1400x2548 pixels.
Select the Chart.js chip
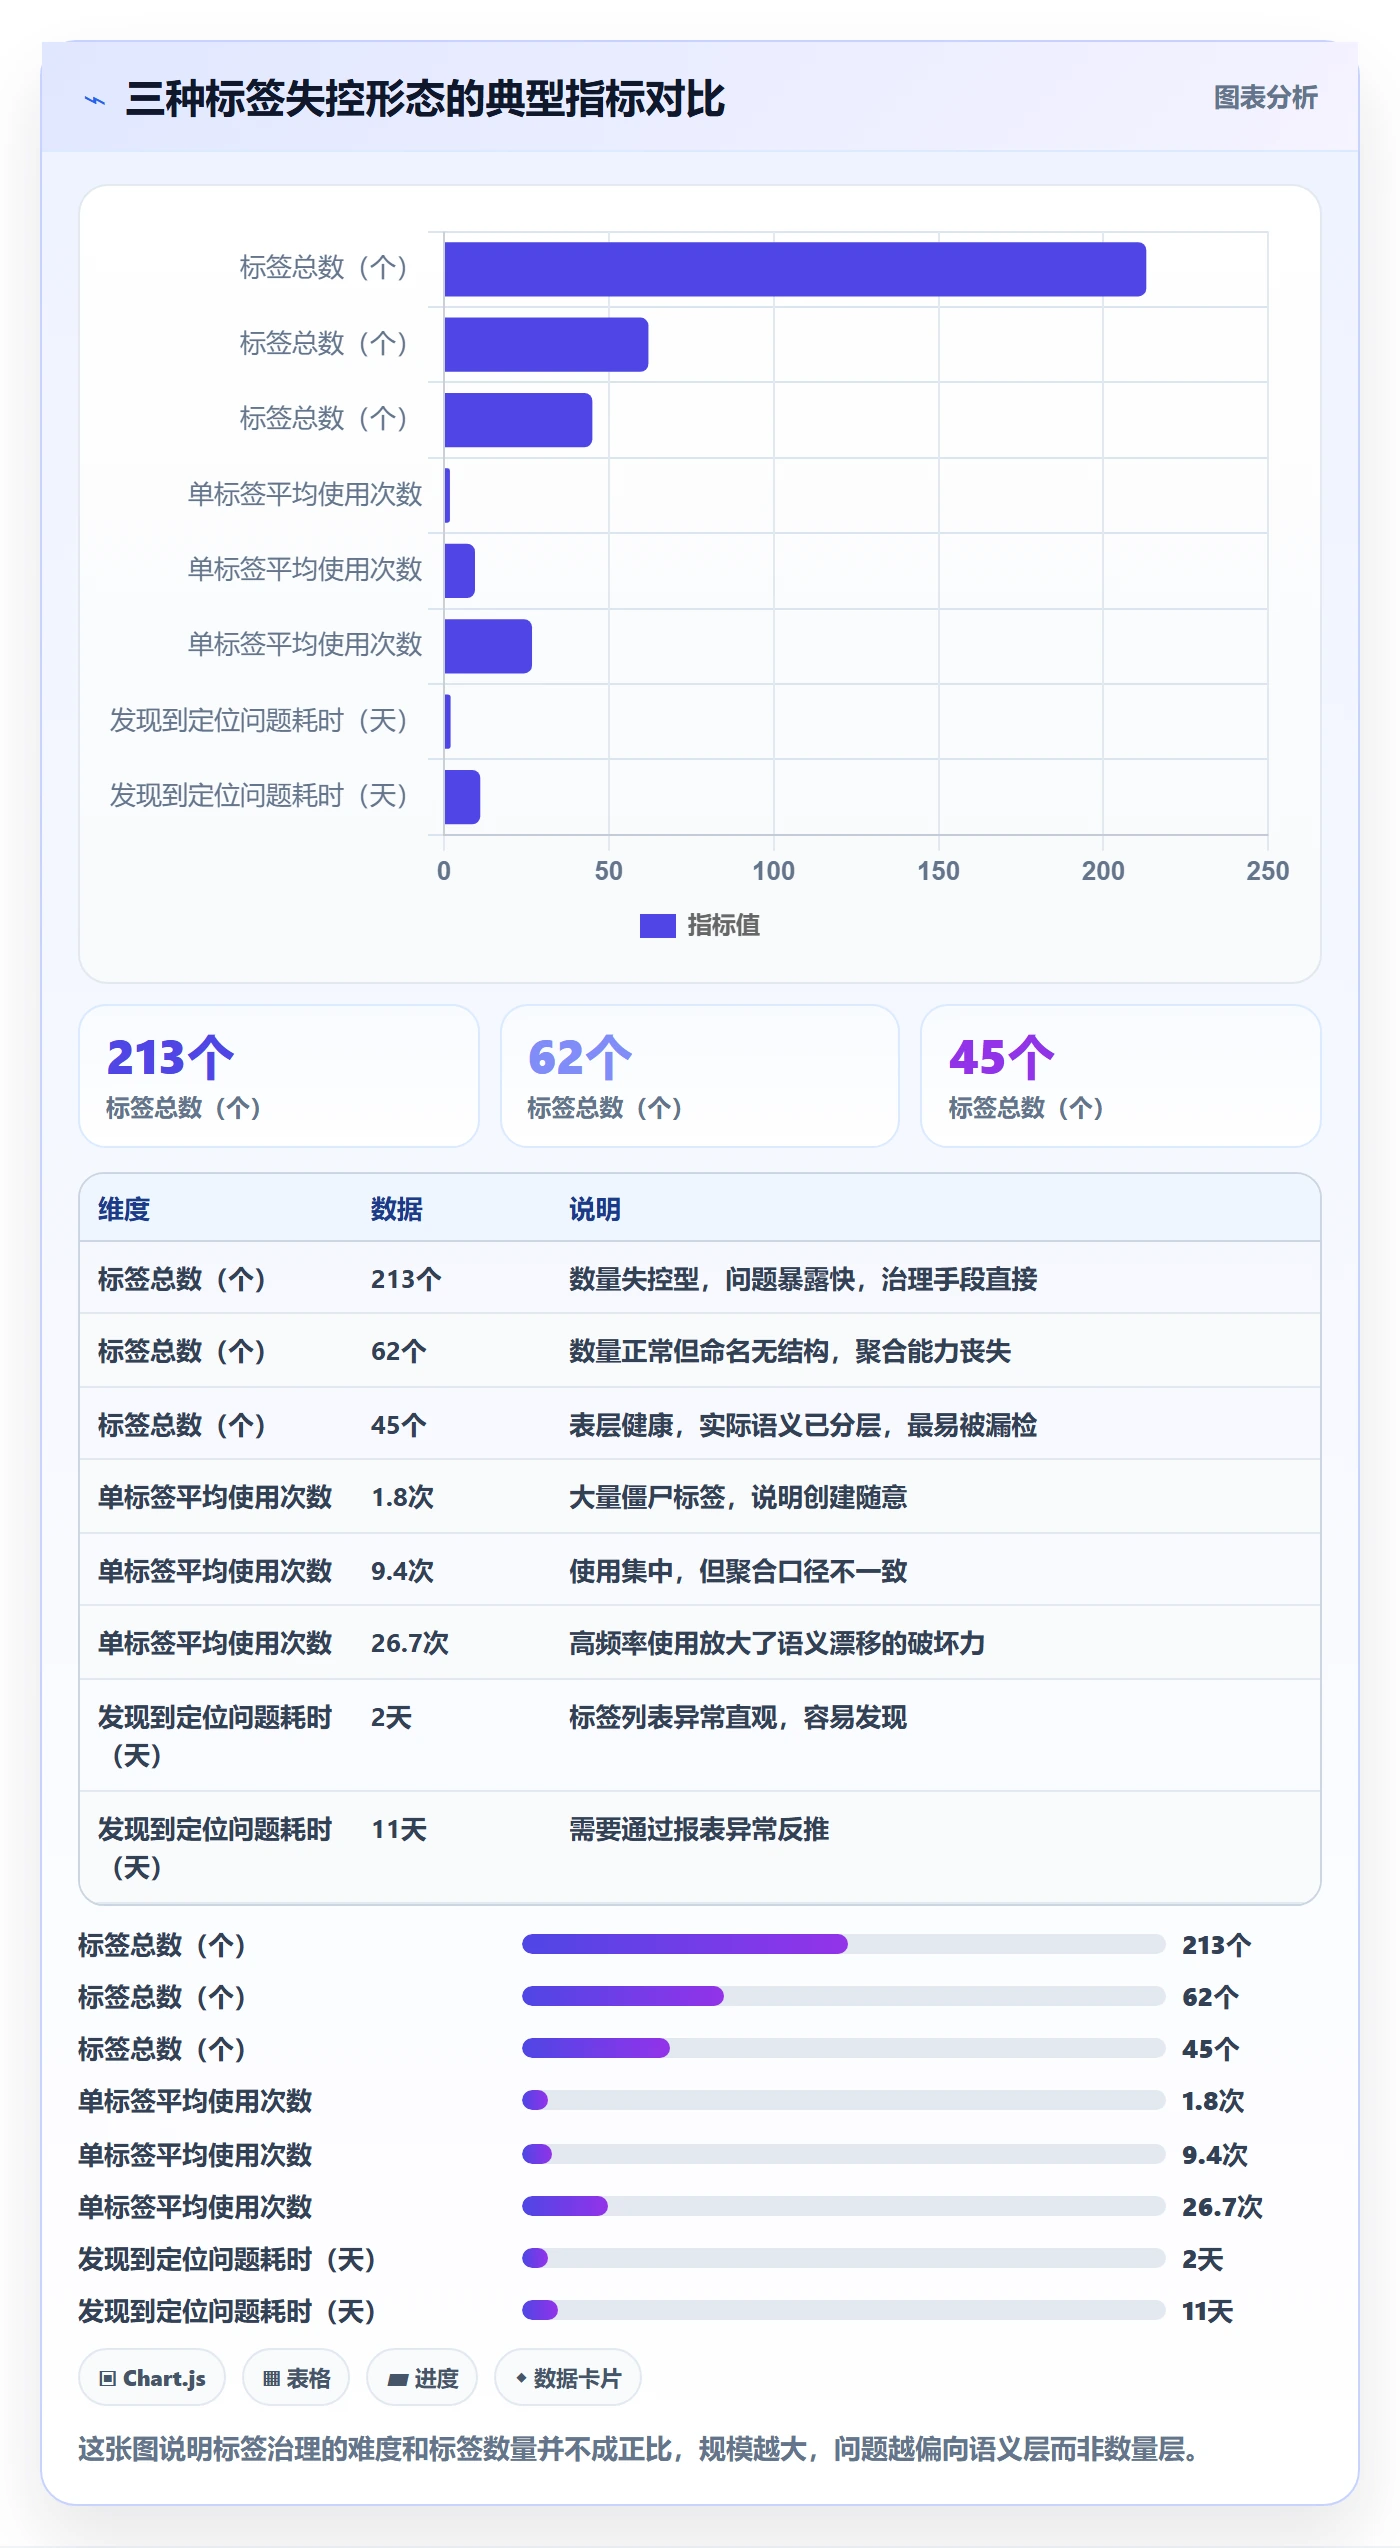coord(152,2378)
